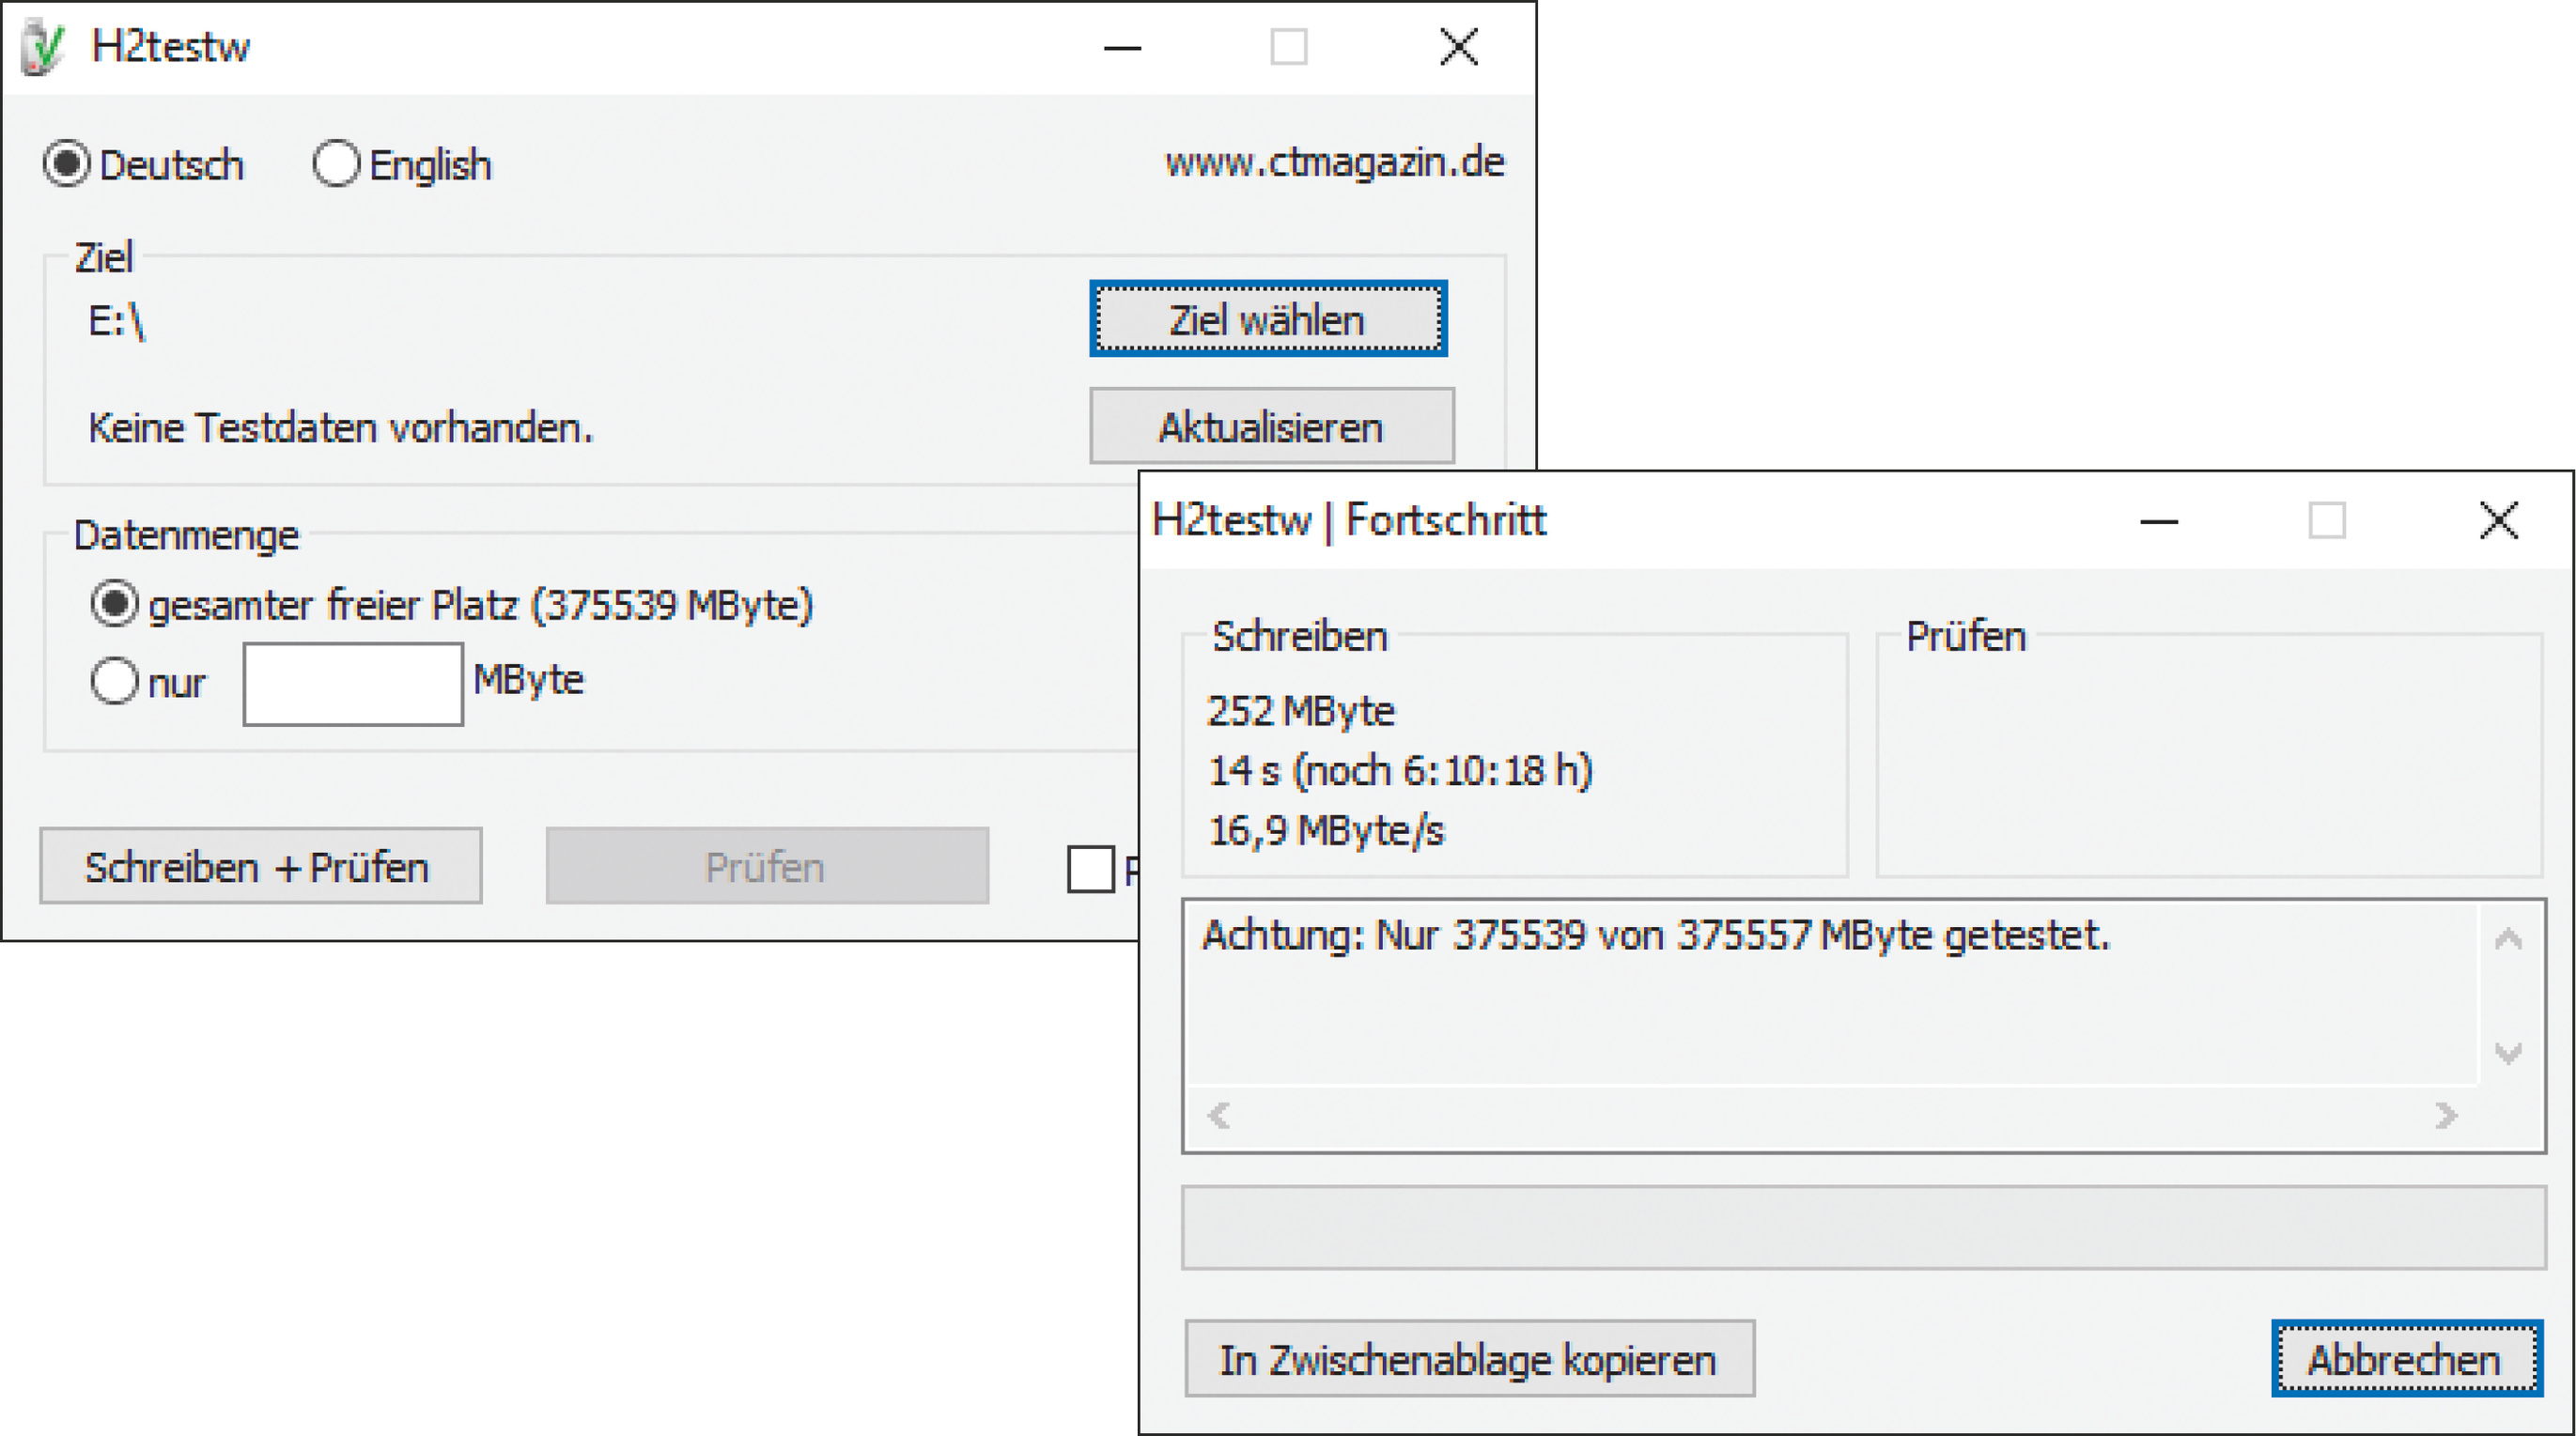Viewport: 2576px width, 1436px height.
Task: Click the MByte amount input field
Action: coord(353,684)
